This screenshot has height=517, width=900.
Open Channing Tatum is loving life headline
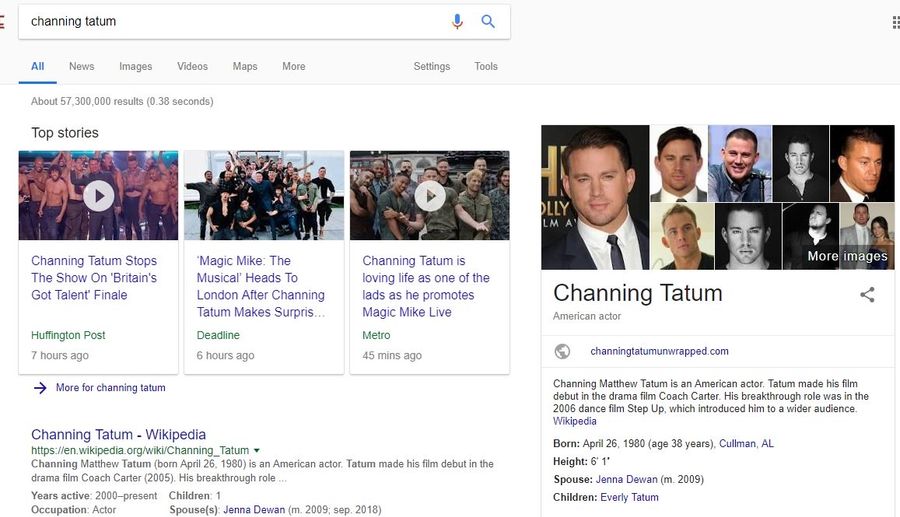[426, 286]
